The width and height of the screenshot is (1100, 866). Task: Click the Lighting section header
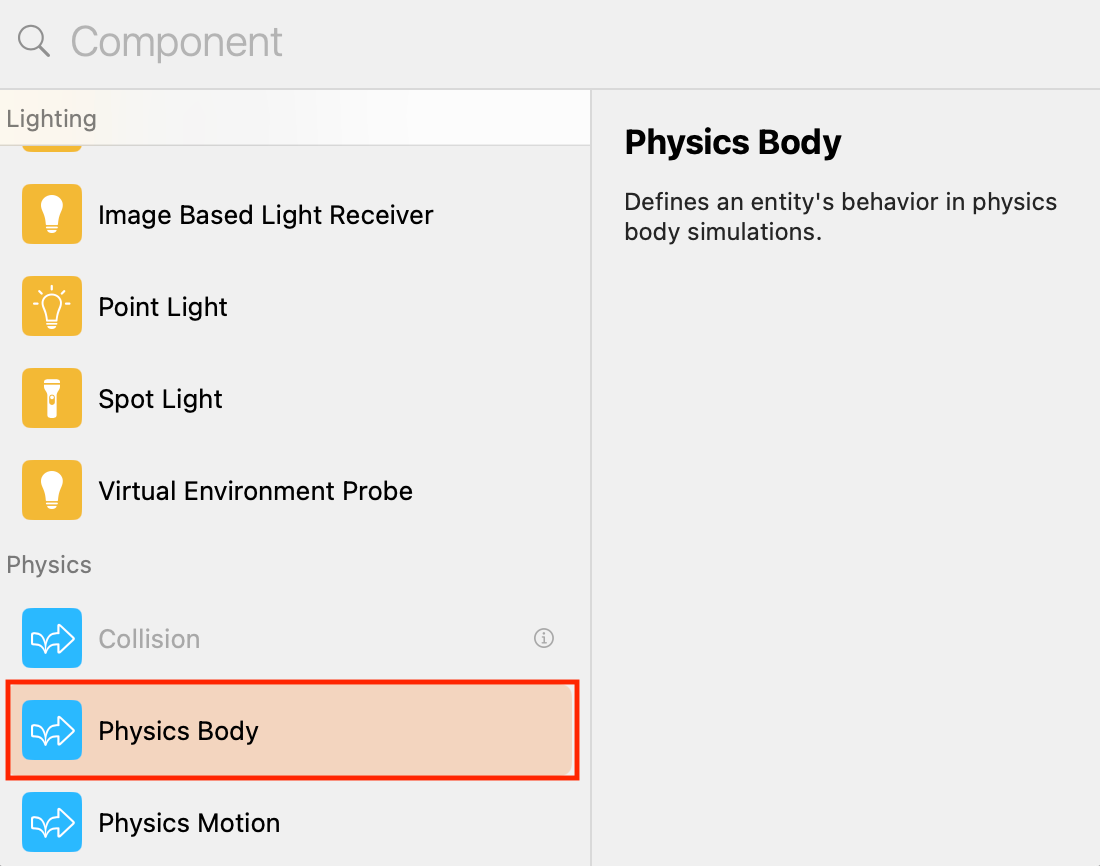tap(52, 119)
